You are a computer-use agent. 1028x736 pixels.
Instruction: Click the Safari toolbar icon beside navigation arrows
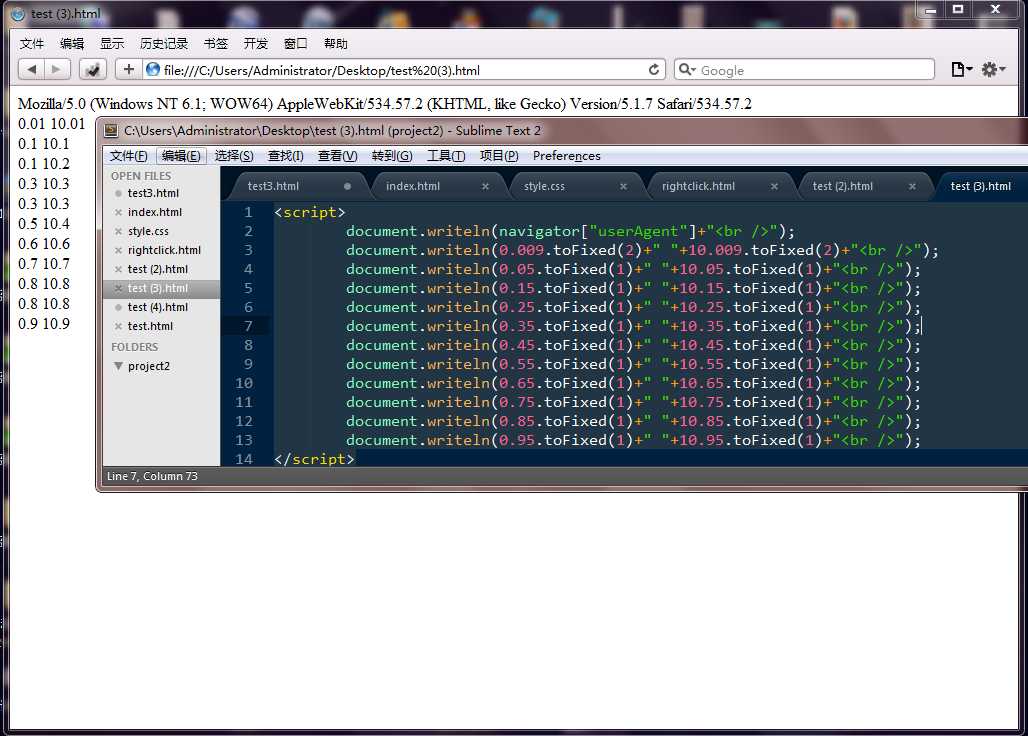point(92,69)
